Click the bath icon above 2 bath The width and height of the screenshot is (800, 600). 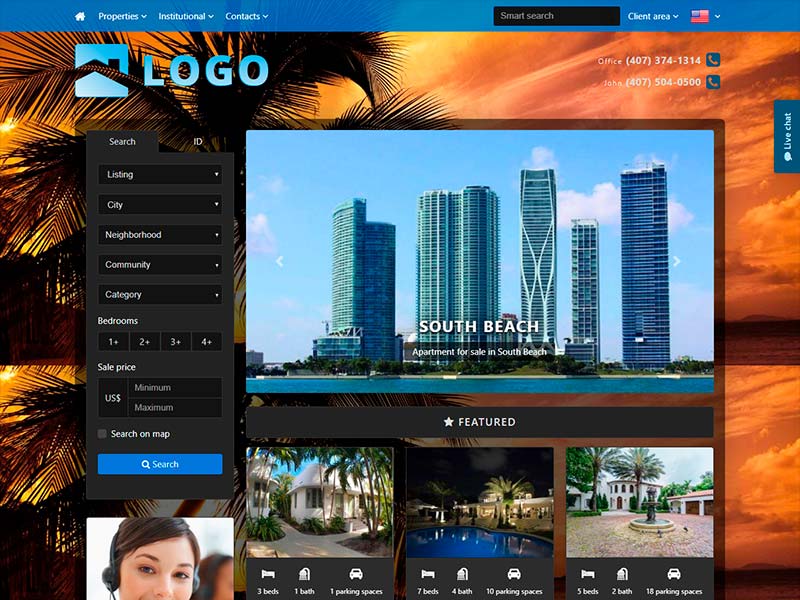click(622, 574)
